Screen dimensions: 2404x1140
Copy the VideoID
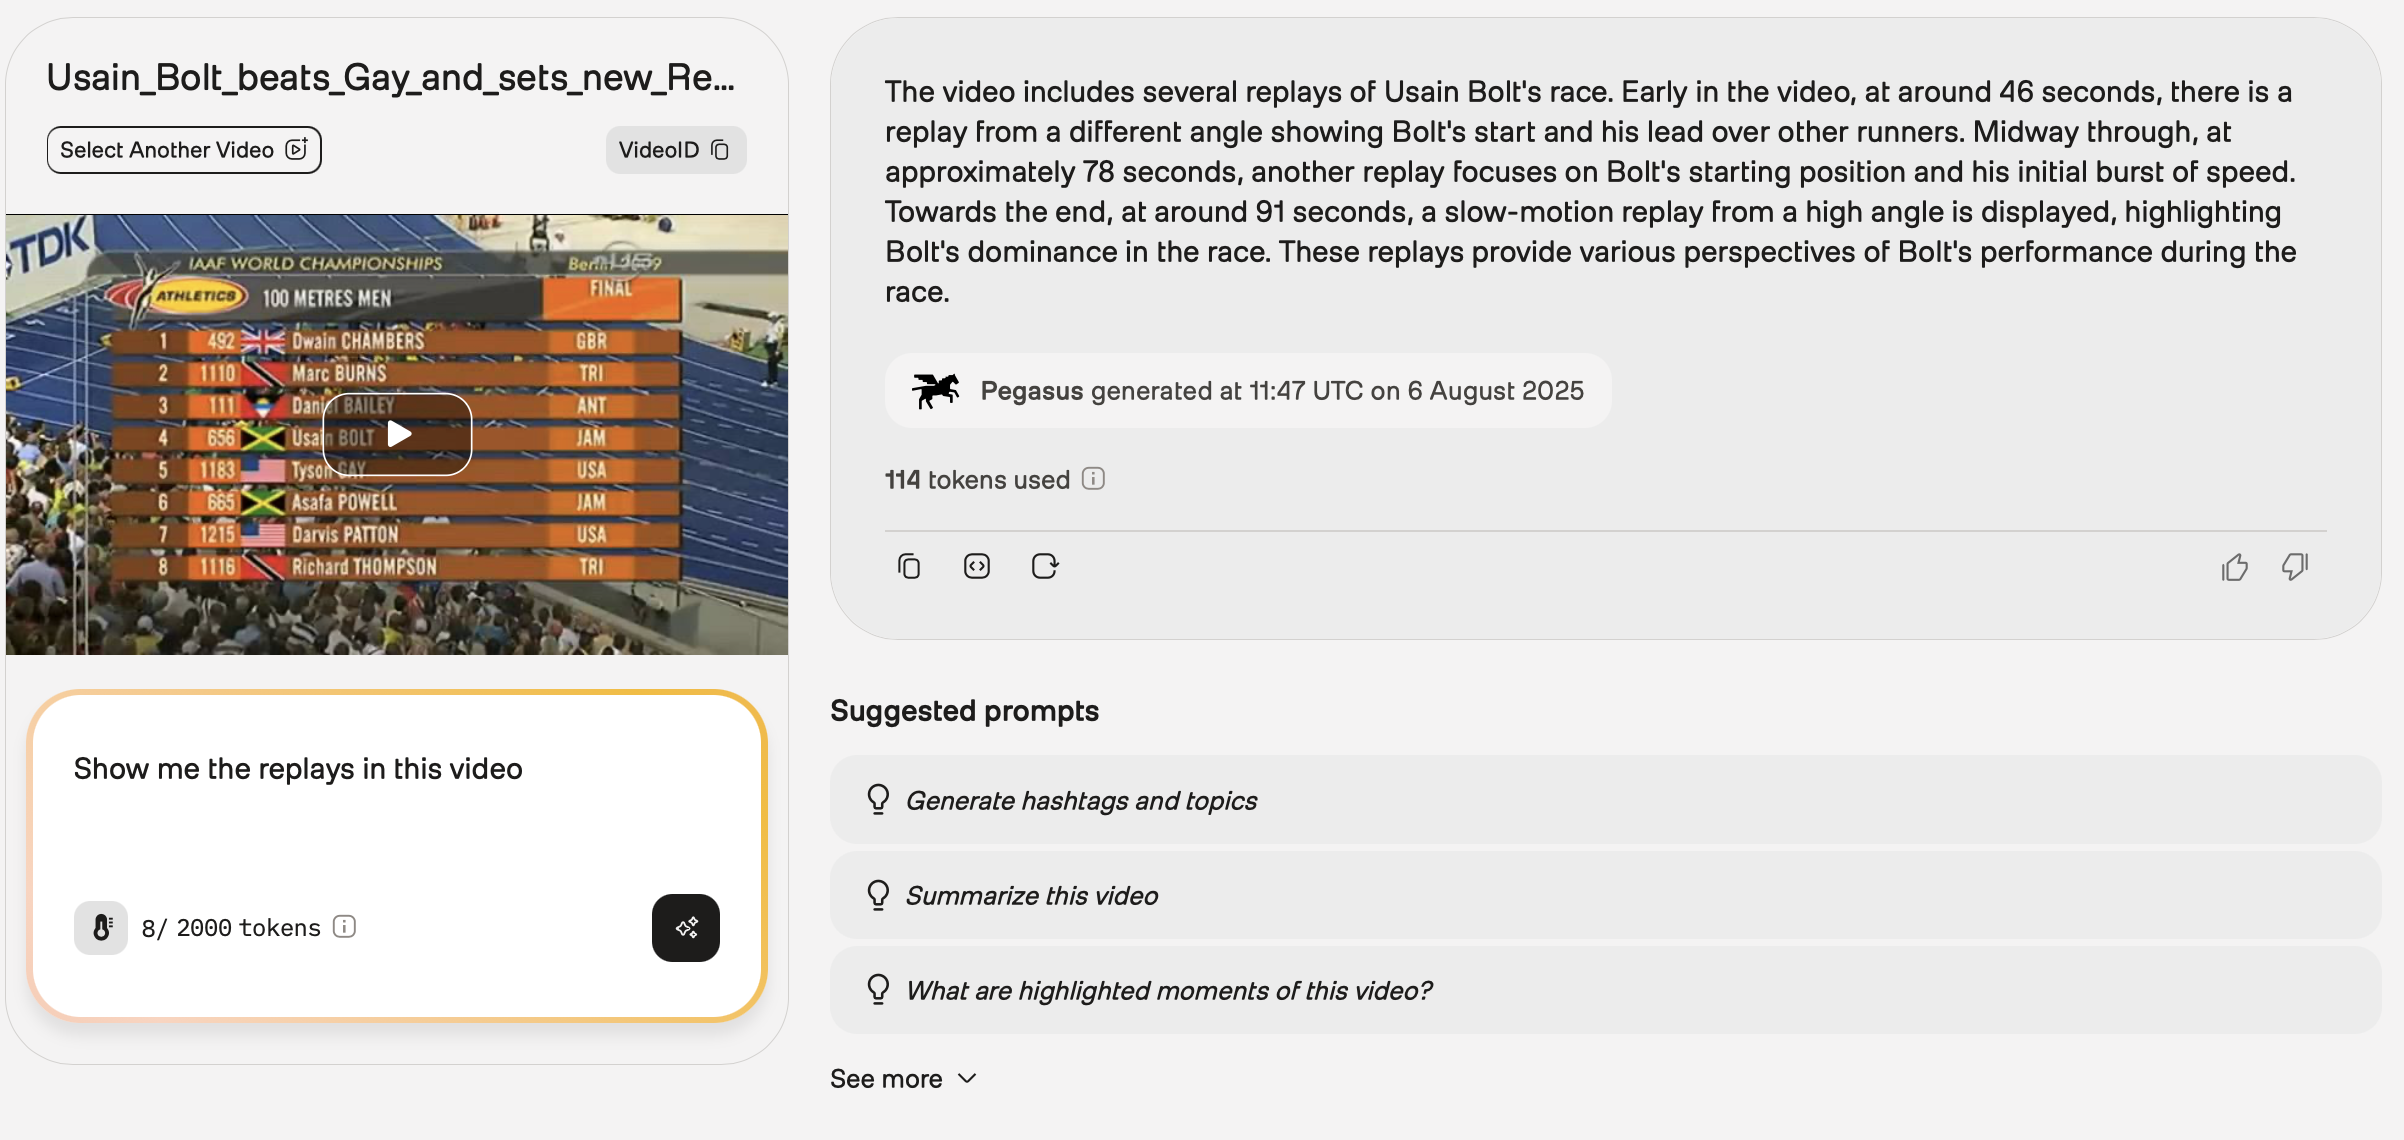[675, 150]
